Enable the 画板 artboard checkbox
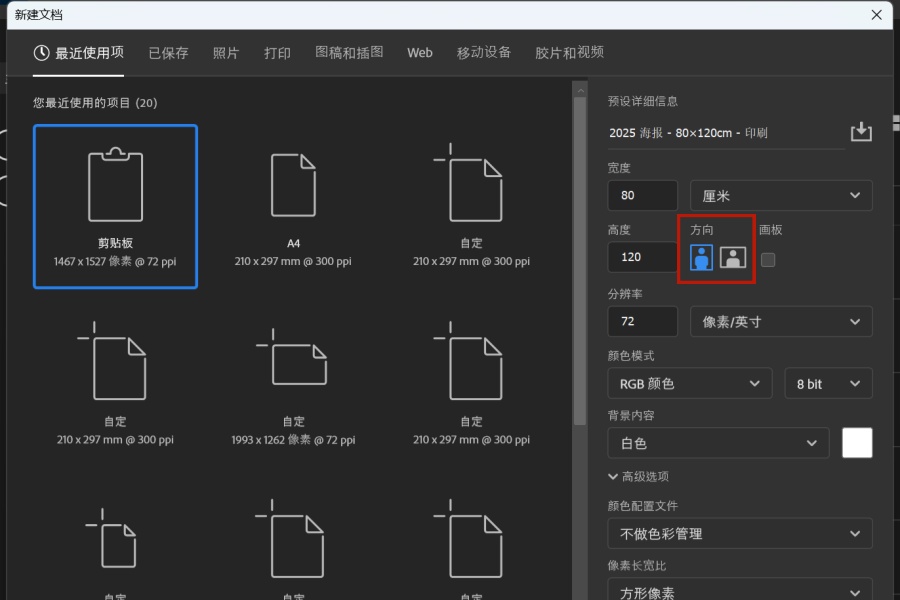This screenshot has height=600, width=900. click(767, 260)
